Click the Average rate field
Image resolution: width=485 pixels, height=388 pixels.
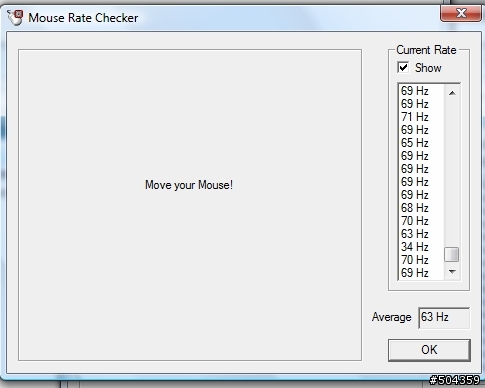(444, 318)
